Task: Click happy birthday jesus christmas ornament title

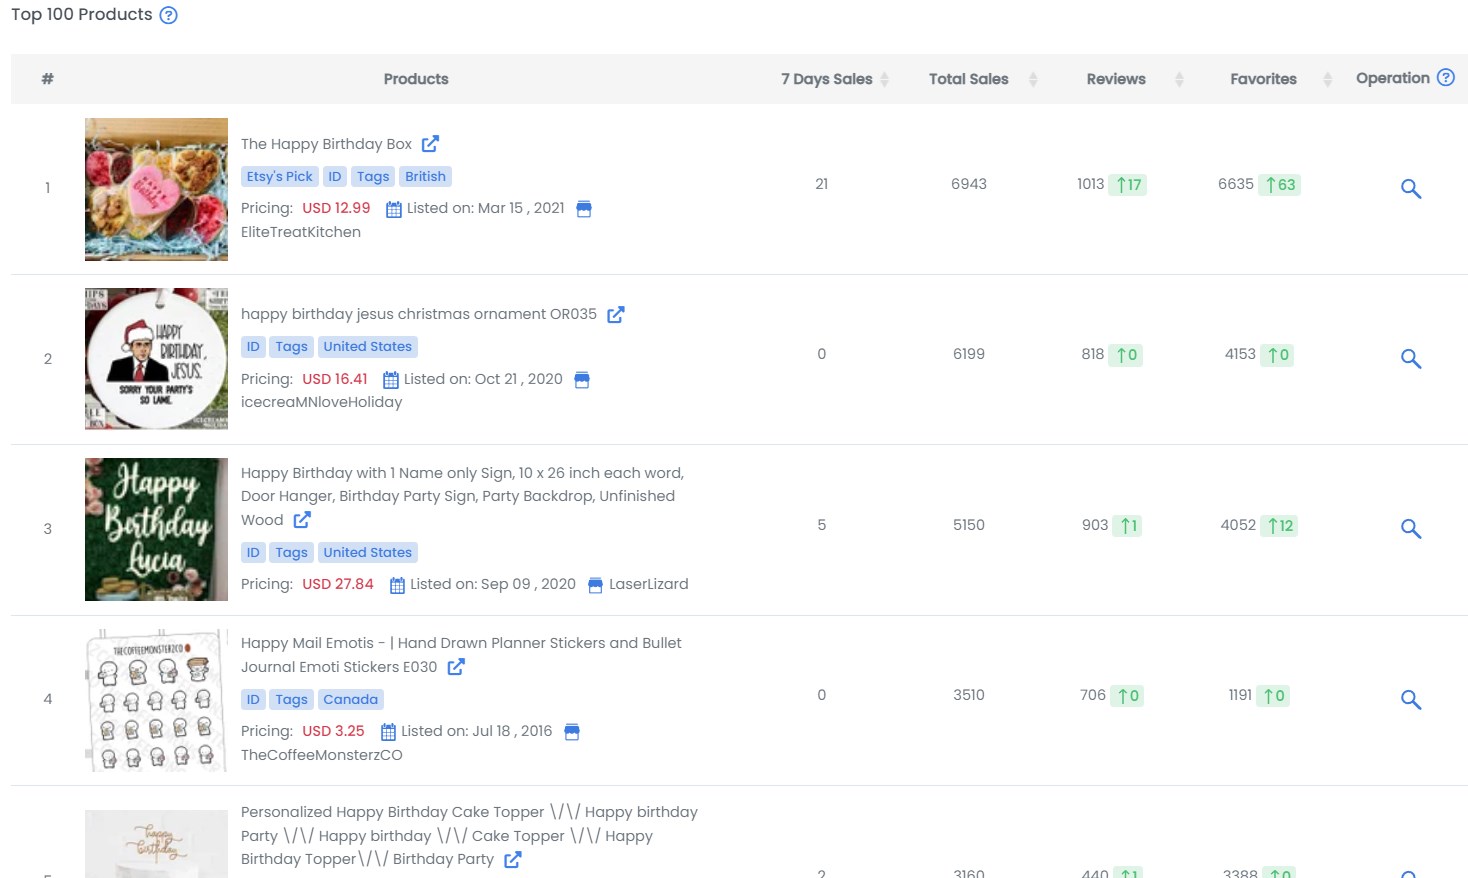Action: pyautogui.click(x=419, y=314)
